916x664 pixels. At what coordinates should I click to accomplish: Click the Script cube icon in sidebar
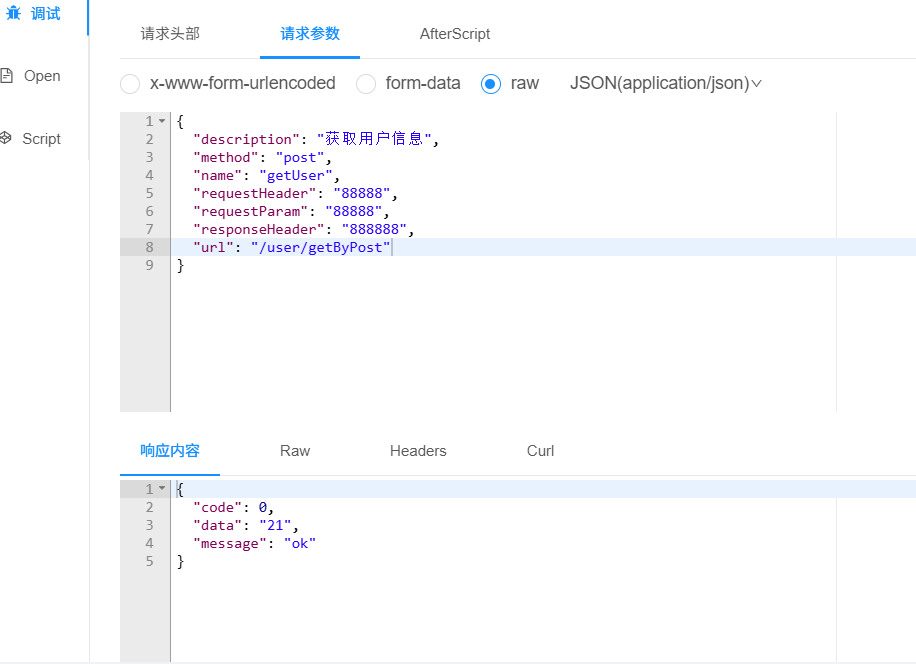point(5,138)
